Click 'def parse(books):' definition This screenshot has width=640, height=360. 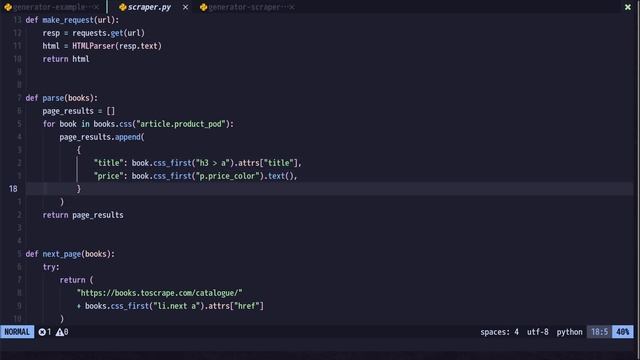(62, 98)
